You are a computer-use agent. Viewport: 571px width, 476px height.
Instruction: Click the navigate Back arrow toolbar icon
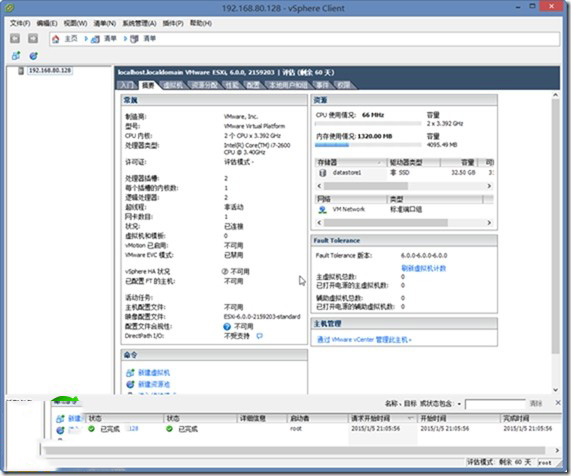click(15, 38)
